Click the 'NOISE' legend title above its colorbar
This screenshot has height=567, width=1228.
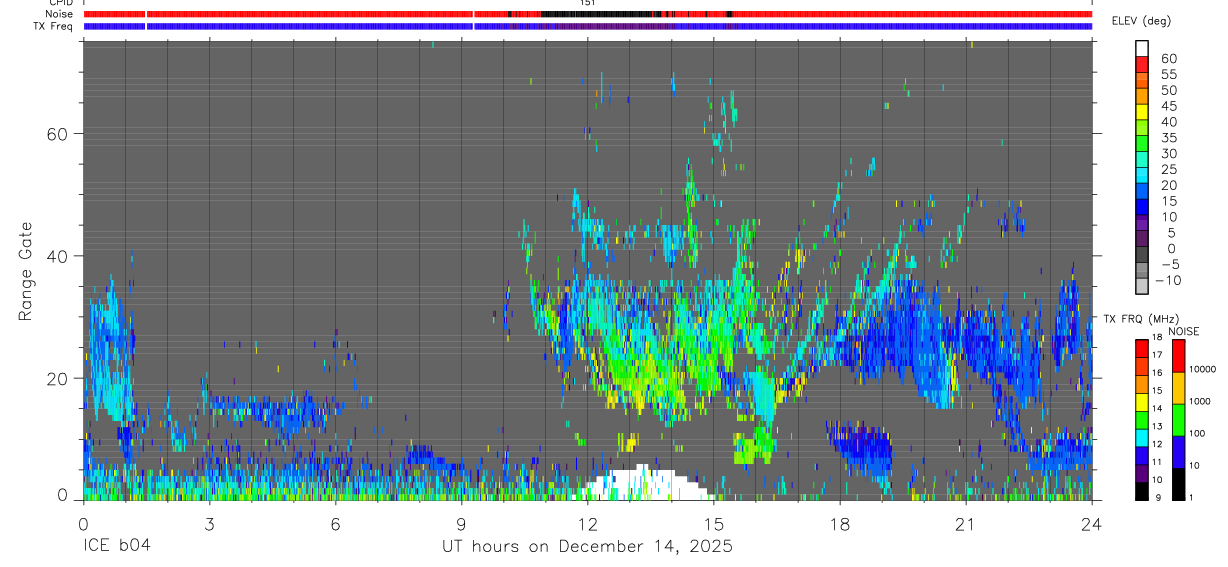(1184, 331)
